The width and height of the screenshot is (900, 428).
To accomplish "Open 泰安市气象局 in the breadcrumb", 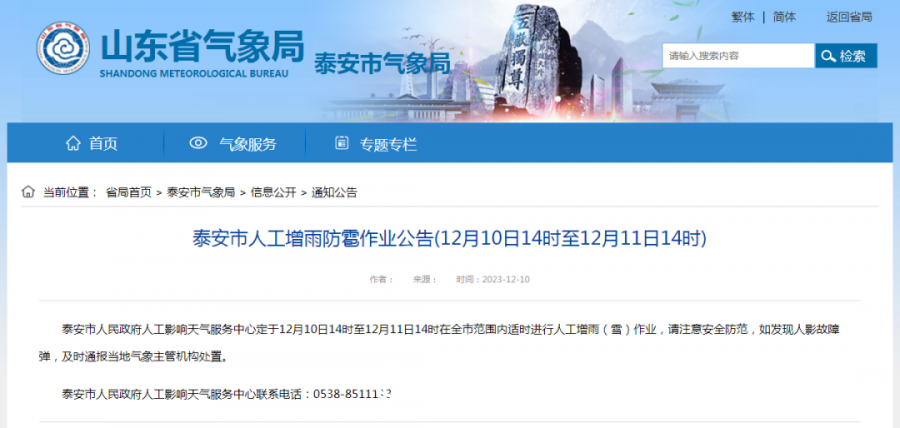I will point(201,192).
